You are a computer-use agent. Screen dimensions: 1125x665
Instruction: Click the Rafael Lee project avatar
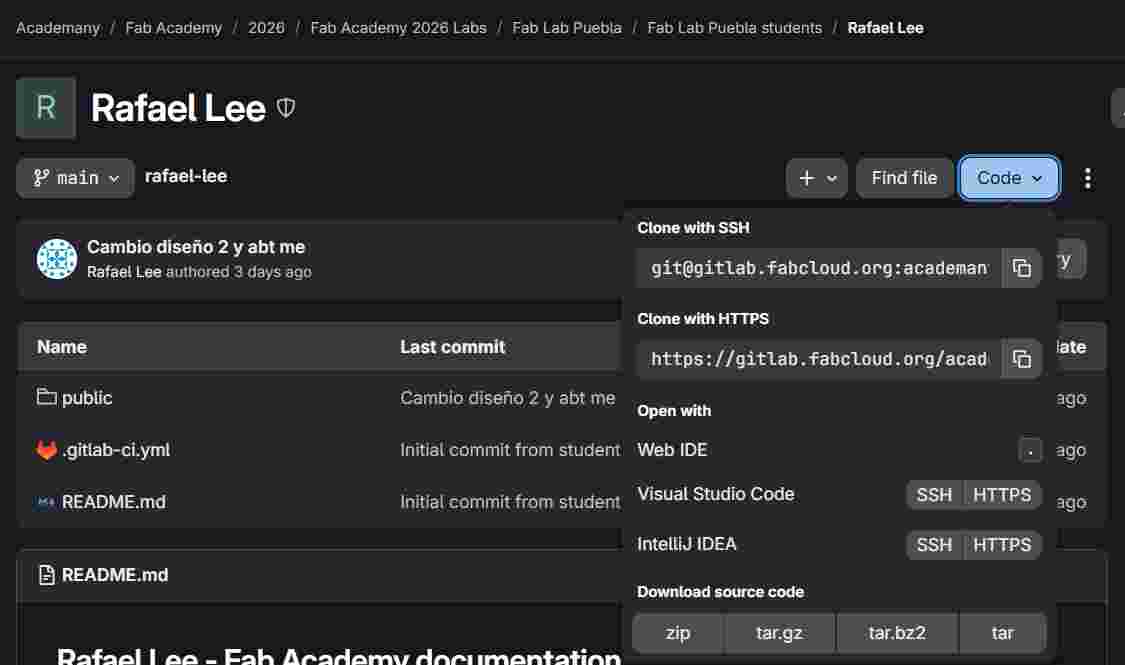(46, 108)
